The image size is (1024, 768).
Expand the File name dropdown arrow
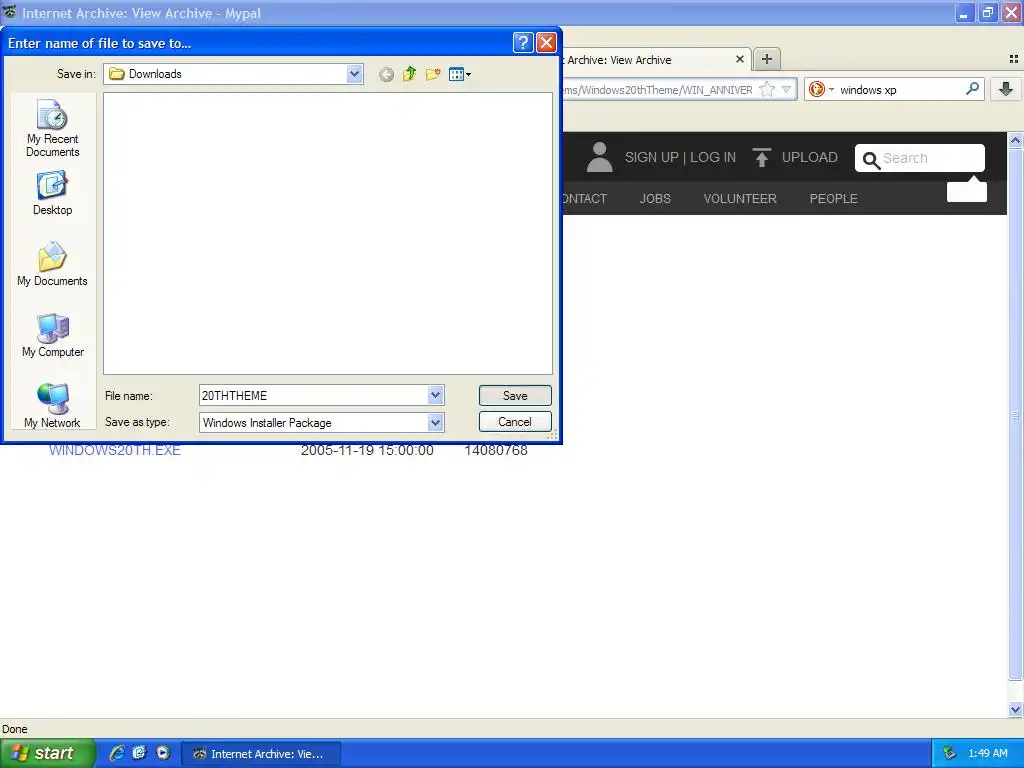pos(436,395)
